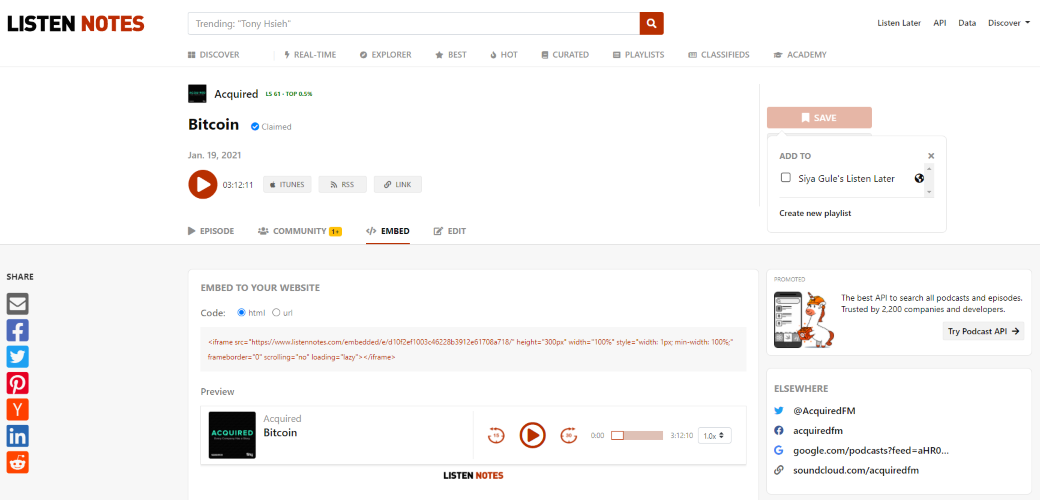
Task: Click the iframe embed code box
Action: tap(474, 349)
